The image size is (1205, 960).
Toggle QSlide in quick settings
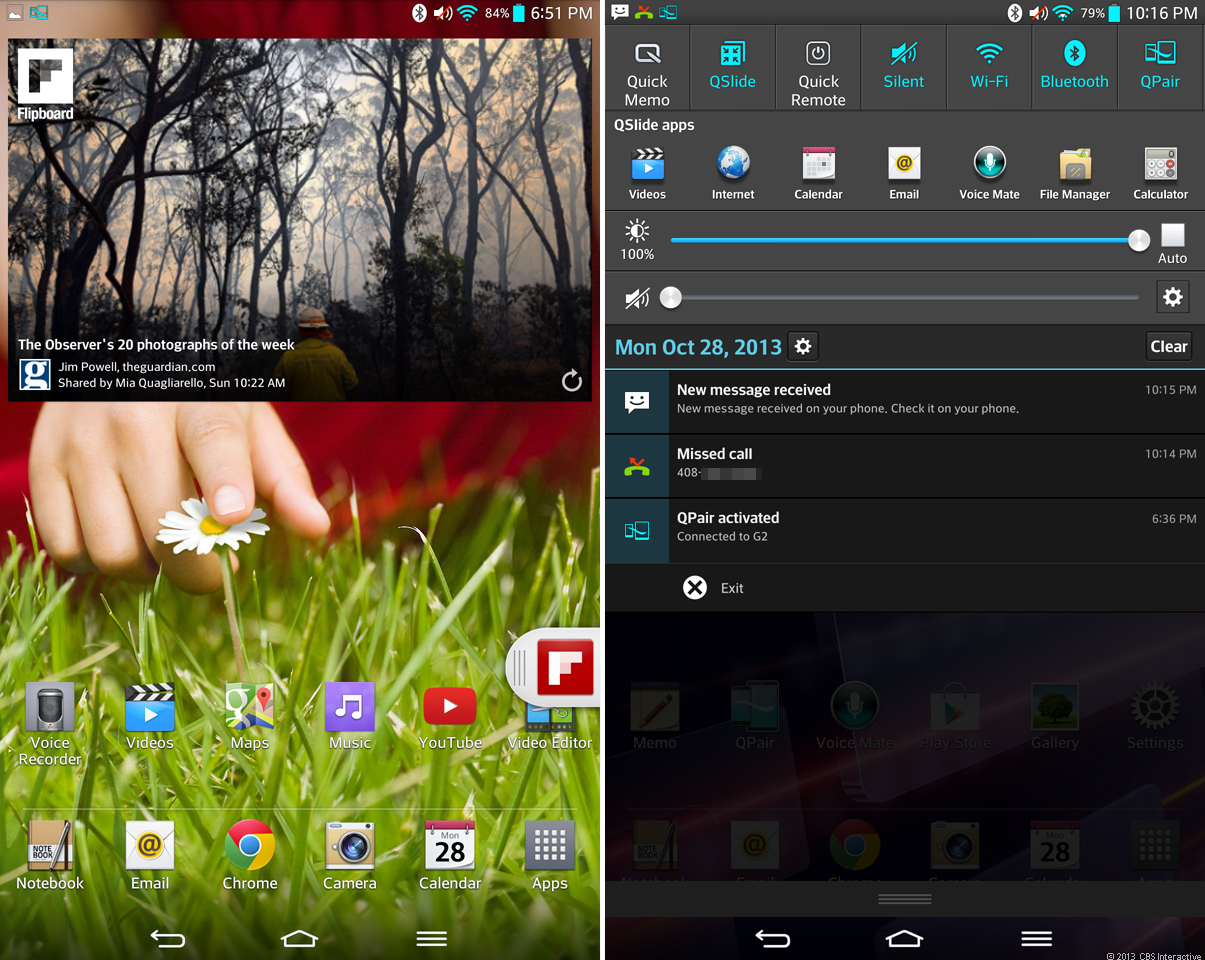coord(733,69)
